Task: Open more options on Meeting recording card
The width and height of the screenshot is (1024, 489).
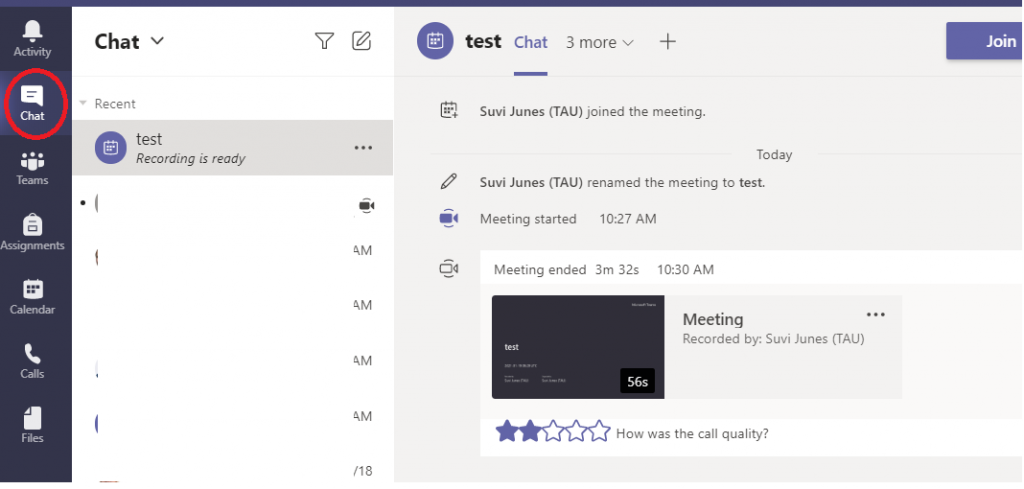Action: [876, 315]
